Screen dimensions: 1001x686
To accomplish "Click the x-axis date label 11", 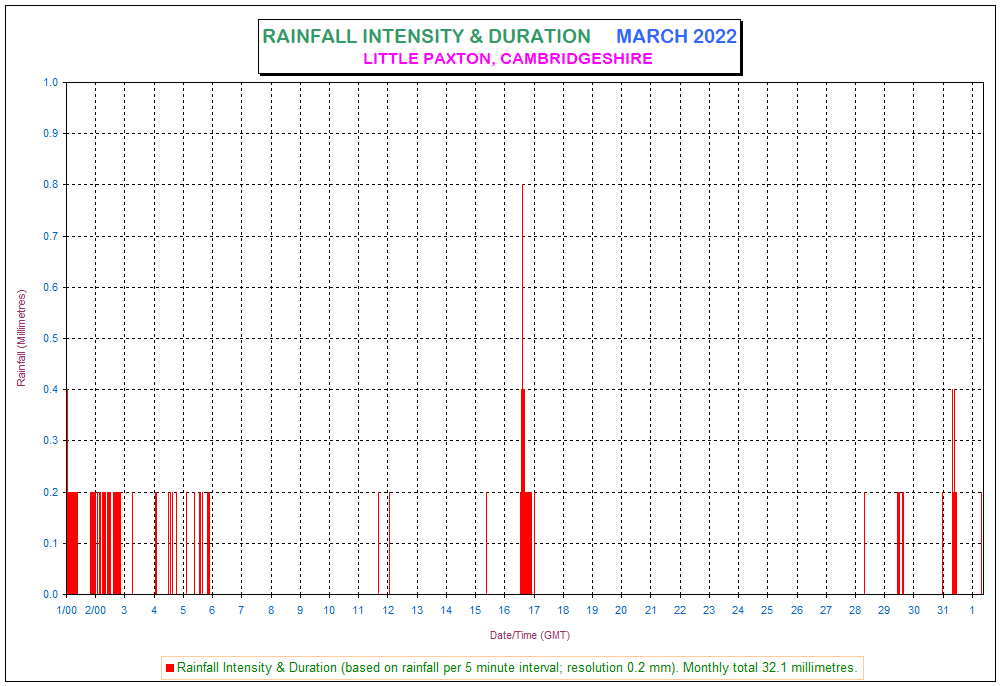I will point(358,610).
